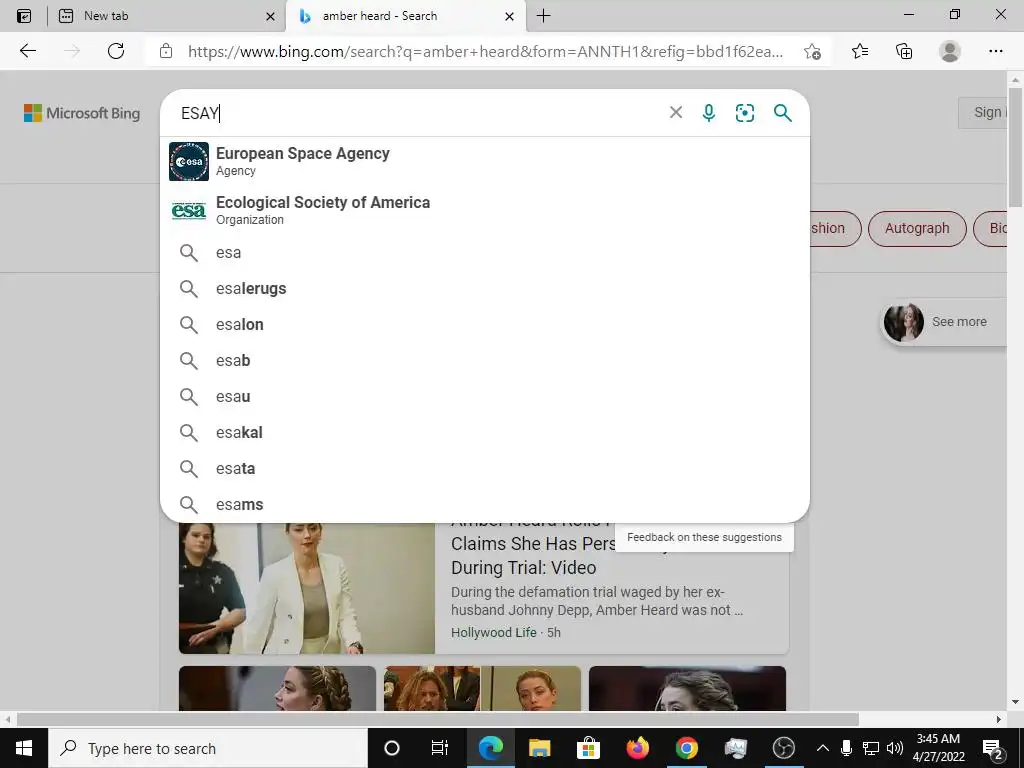Open the browser profile avatar
The image size is (1024, 768).
coord(950,51)
